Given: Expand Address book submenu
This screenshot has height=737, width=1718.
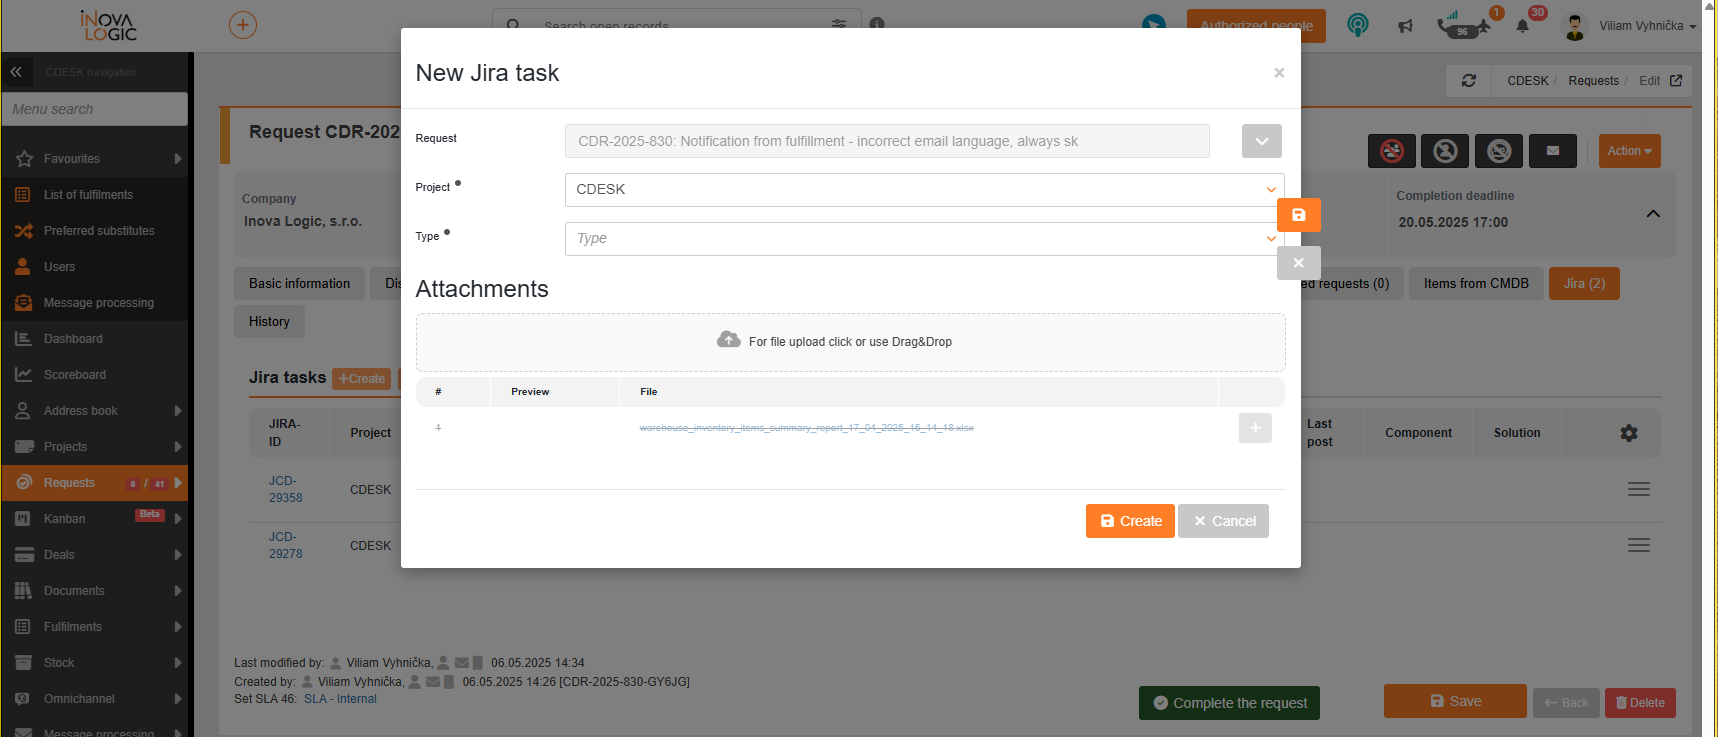Looking at the screenshot, I should coord(177,411).
